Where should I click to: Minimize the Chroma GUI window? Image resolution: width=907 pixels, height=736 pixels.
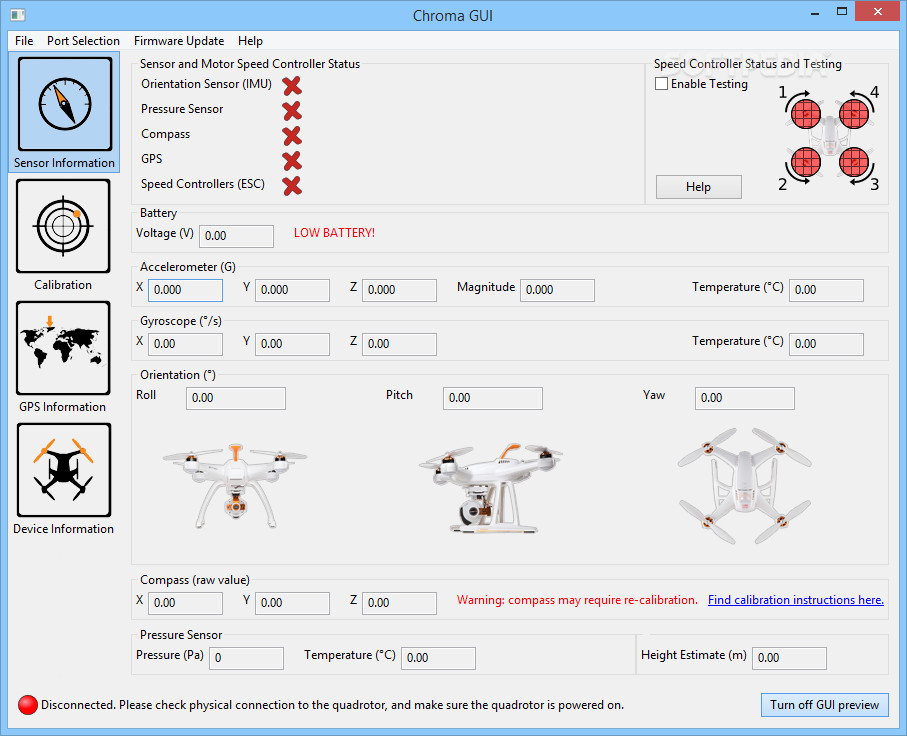pos(814,12)
